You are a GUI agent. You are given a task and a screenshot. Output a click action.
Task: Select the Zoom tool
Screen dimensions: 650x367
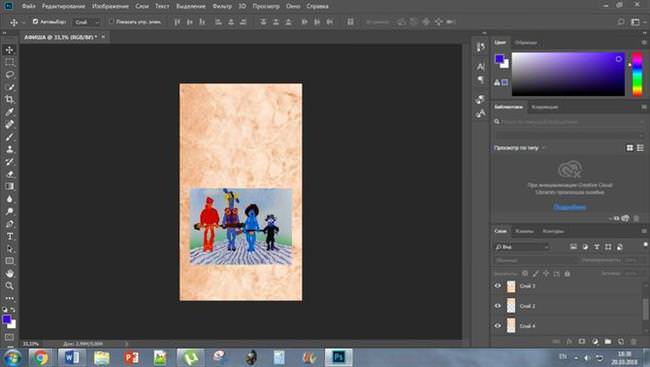pos(9,286)
